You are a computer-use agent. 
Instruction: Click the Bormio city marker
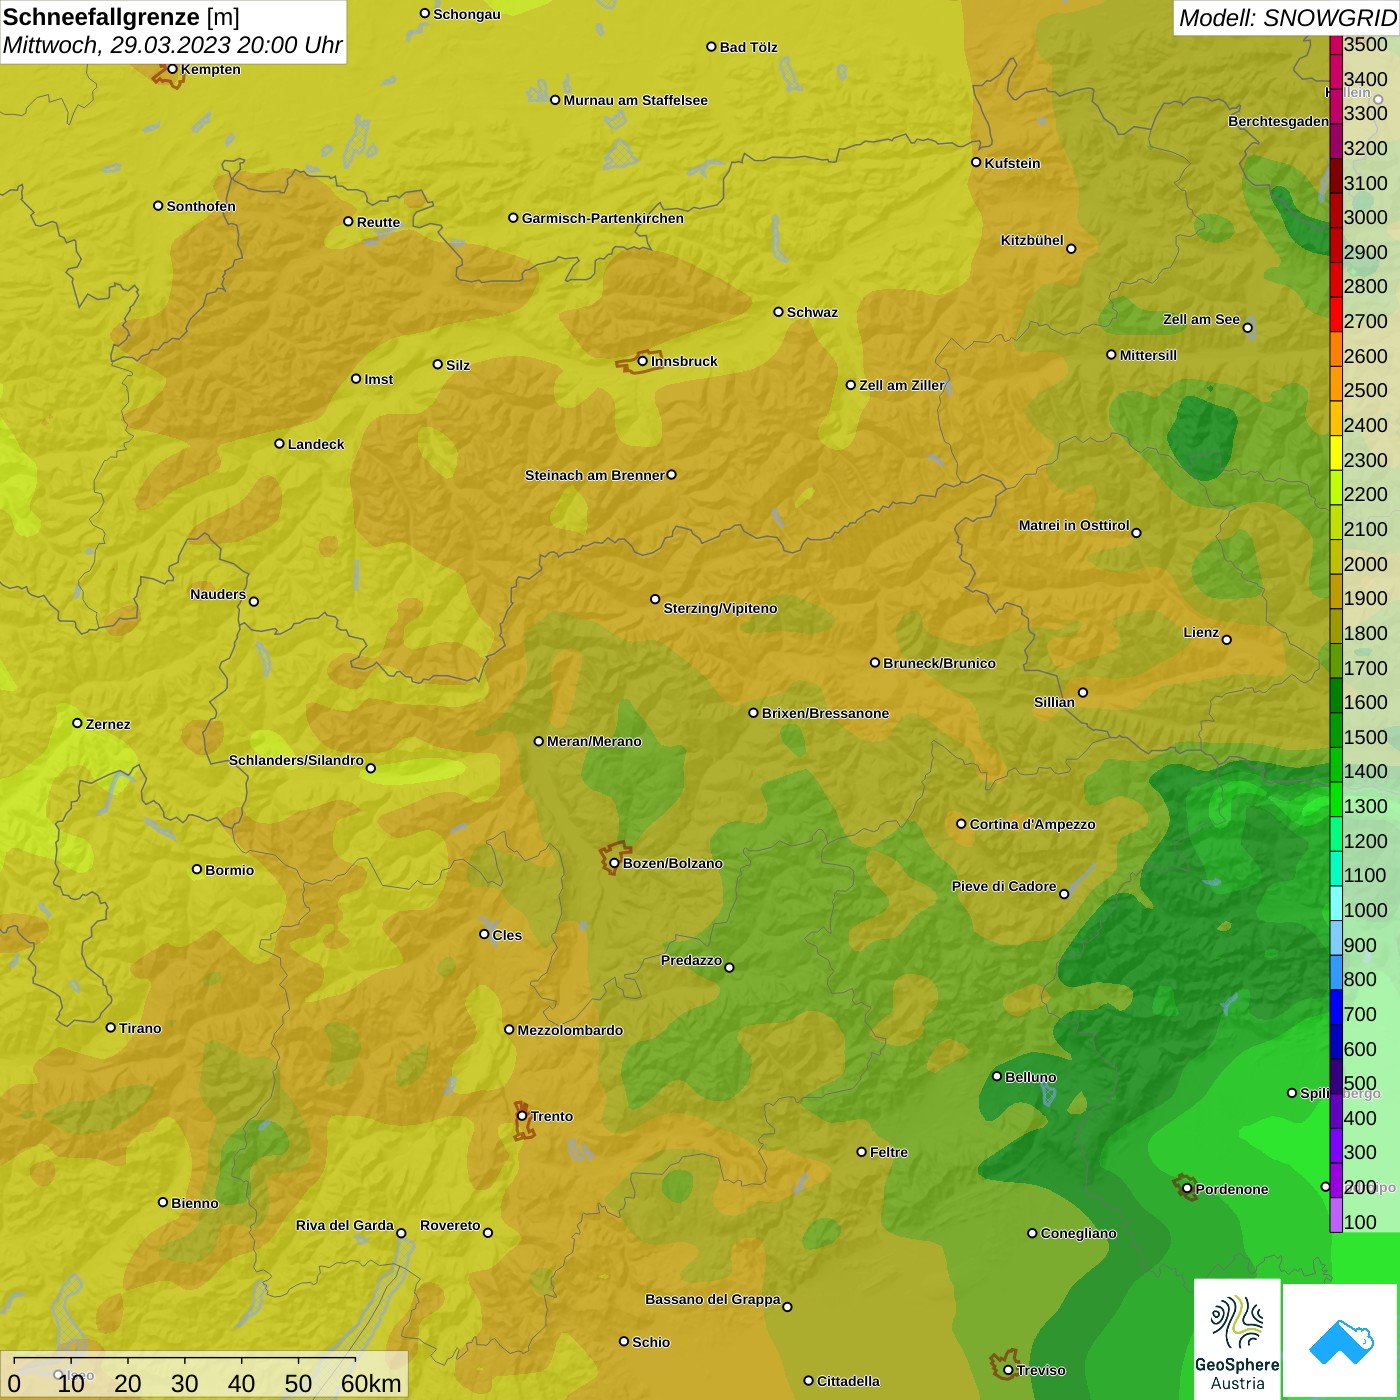coord(197,869)
